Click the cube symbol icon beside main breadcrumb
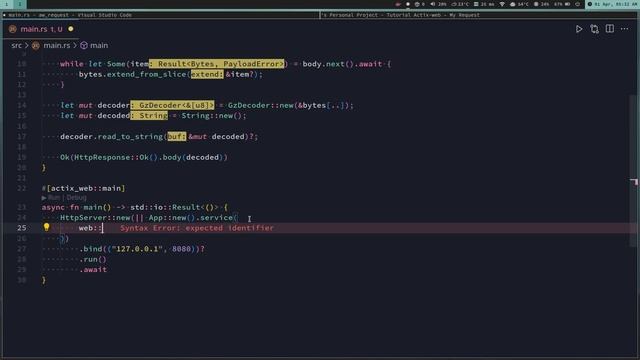The height and width of the screenshot is (360, 640). [84, 45]
